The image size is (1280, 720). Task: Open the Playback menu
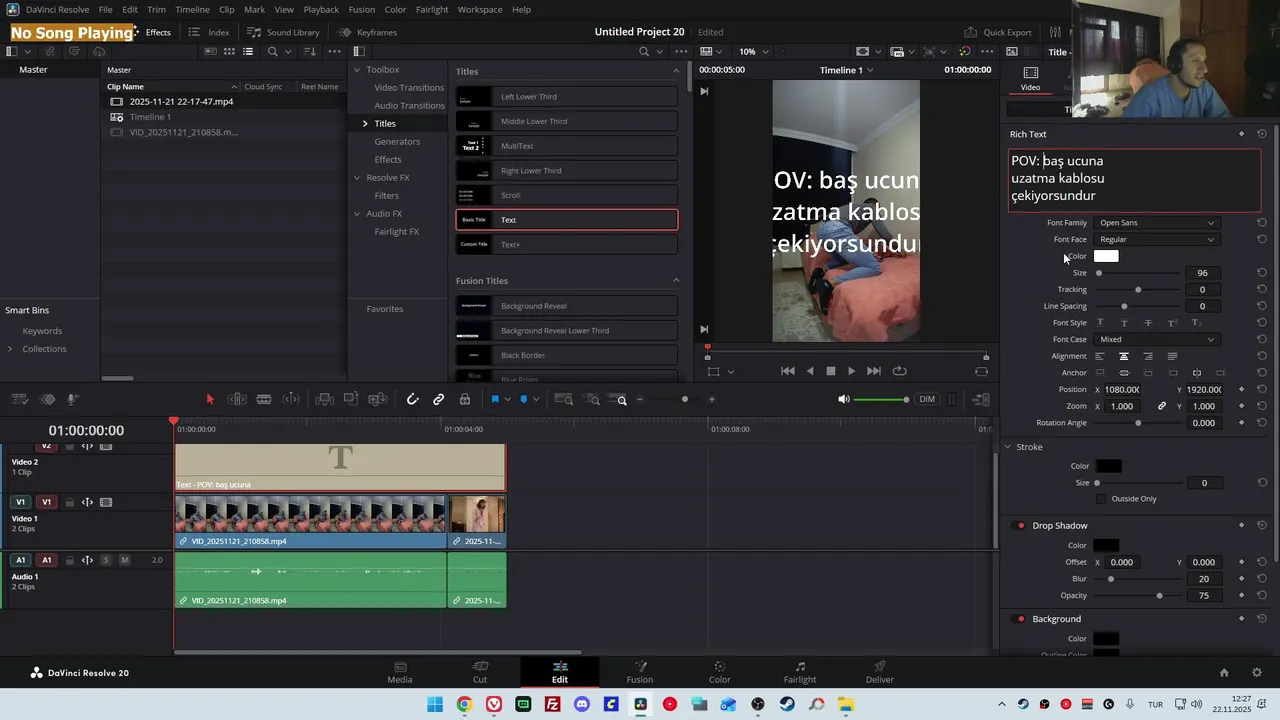click(x=321, y=9)
